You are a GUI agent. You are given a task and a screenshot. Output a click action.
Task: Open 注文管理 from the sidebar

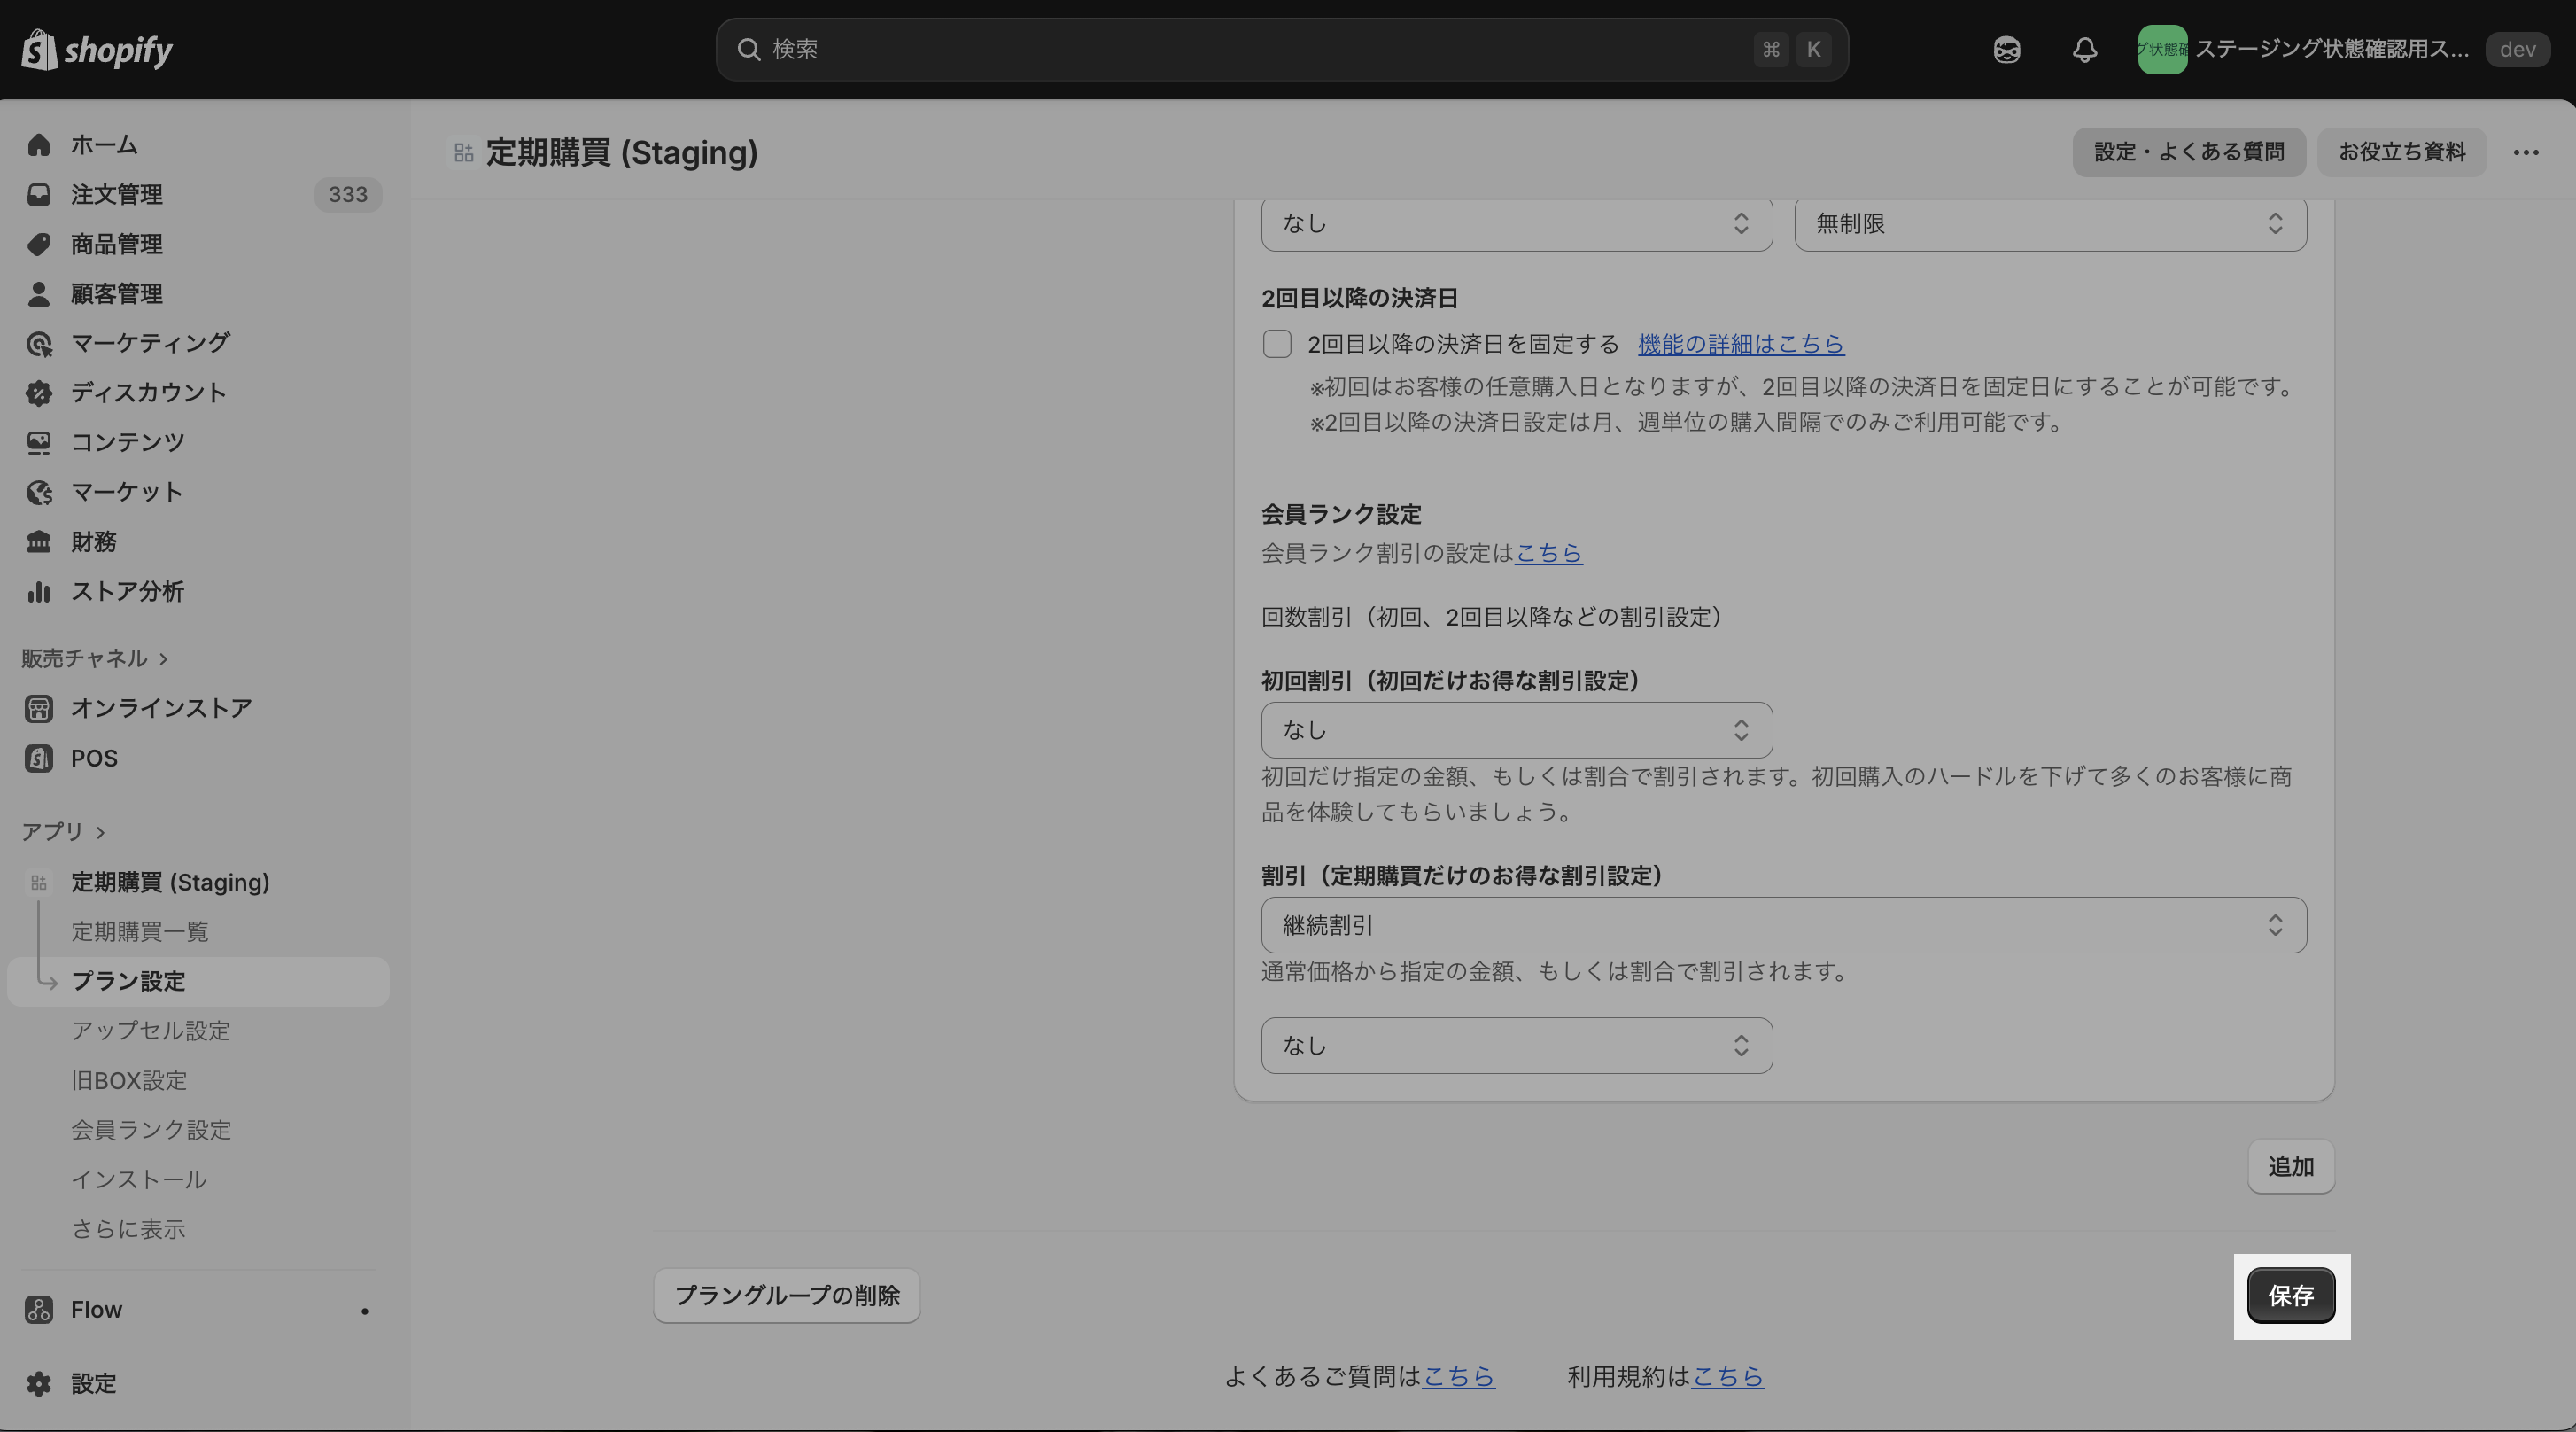(x=116, y=195)
